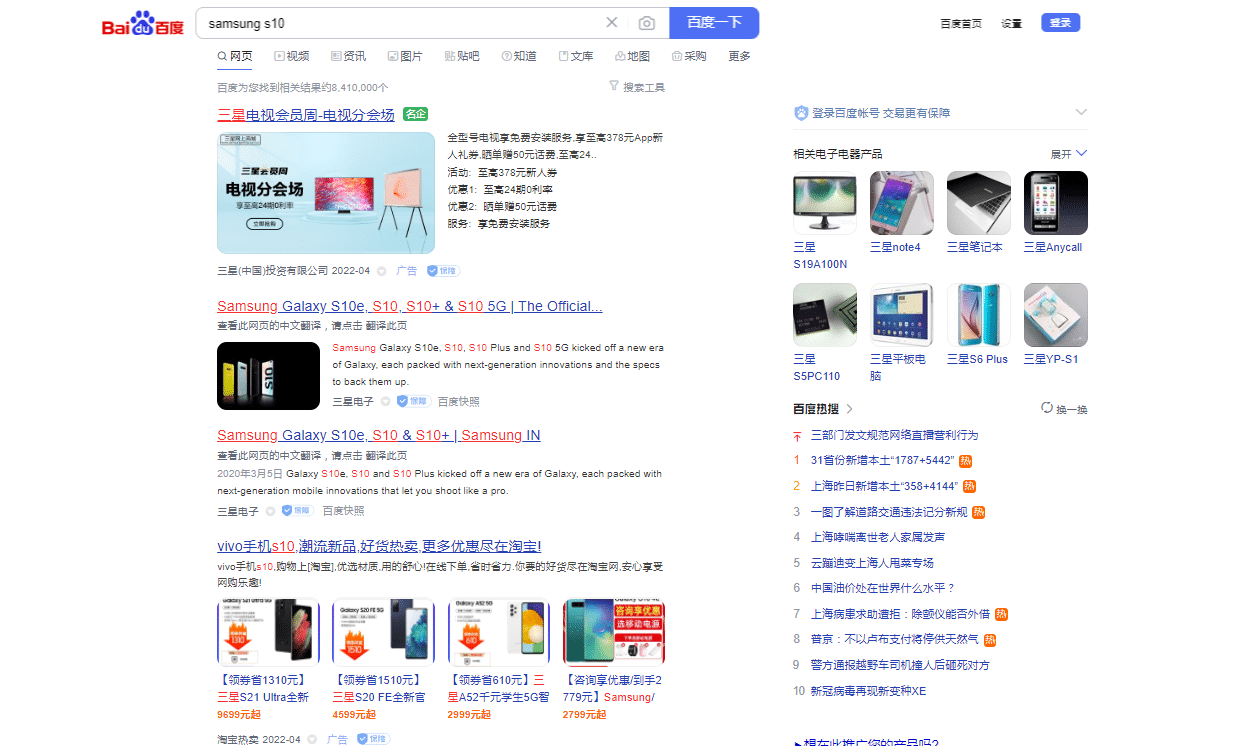Screen dimensions: 1258x746
Task: Click the 名企 badge
Action: point(415,114)
